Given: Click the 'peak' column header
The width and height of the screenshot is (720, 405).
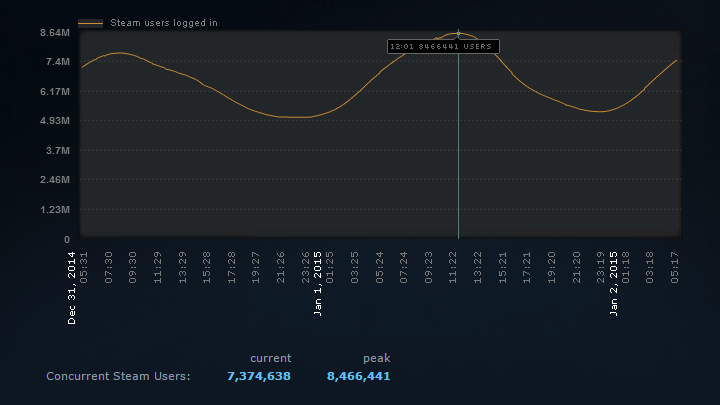Looking at the screenshot, I should point(377,358).
